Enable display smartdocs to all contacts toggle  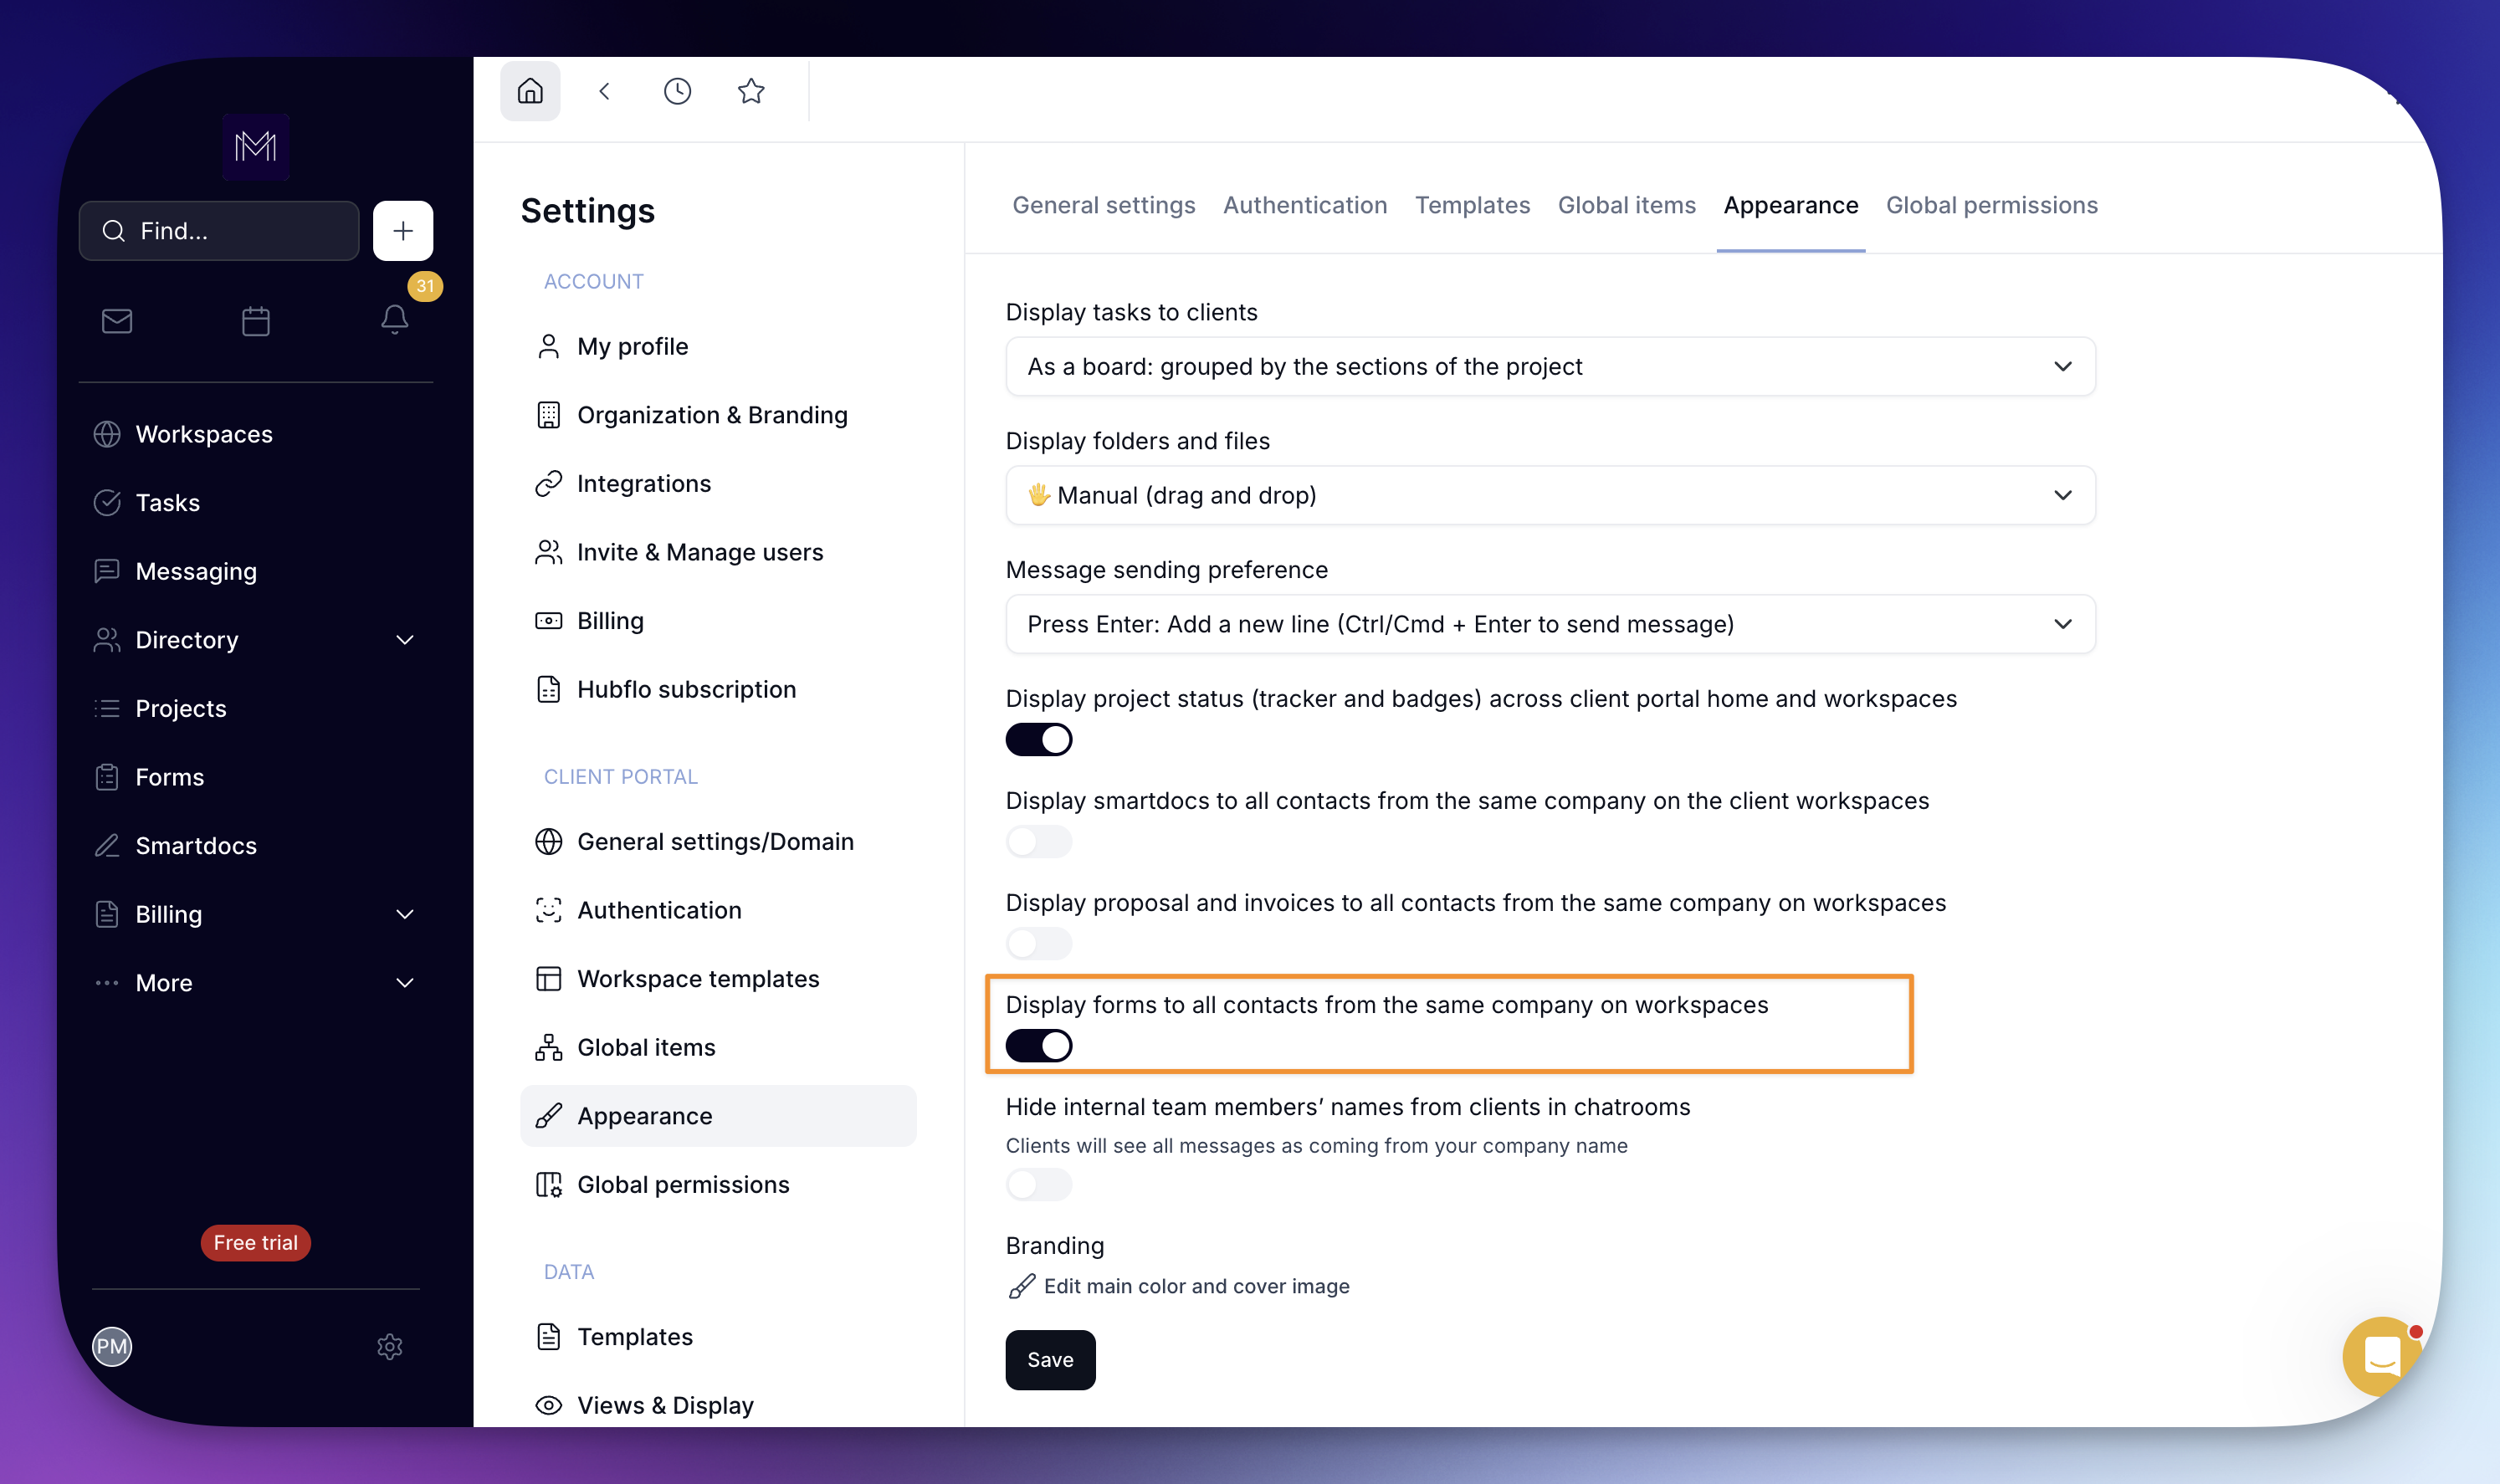(1039, 842)
